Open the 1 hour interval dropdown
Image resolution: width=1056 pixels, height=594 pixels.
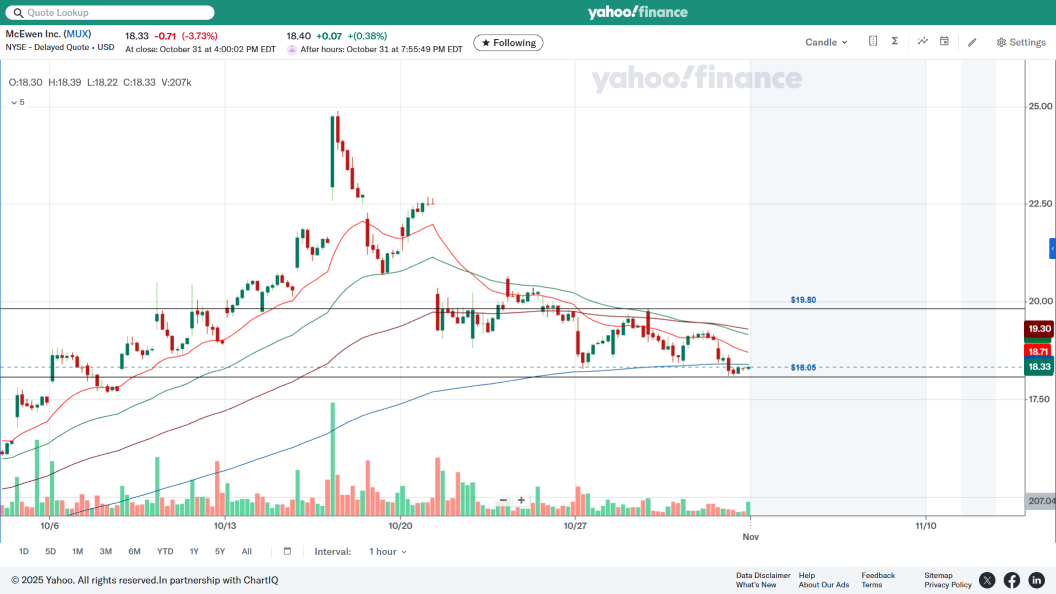[x=388, y=551]
